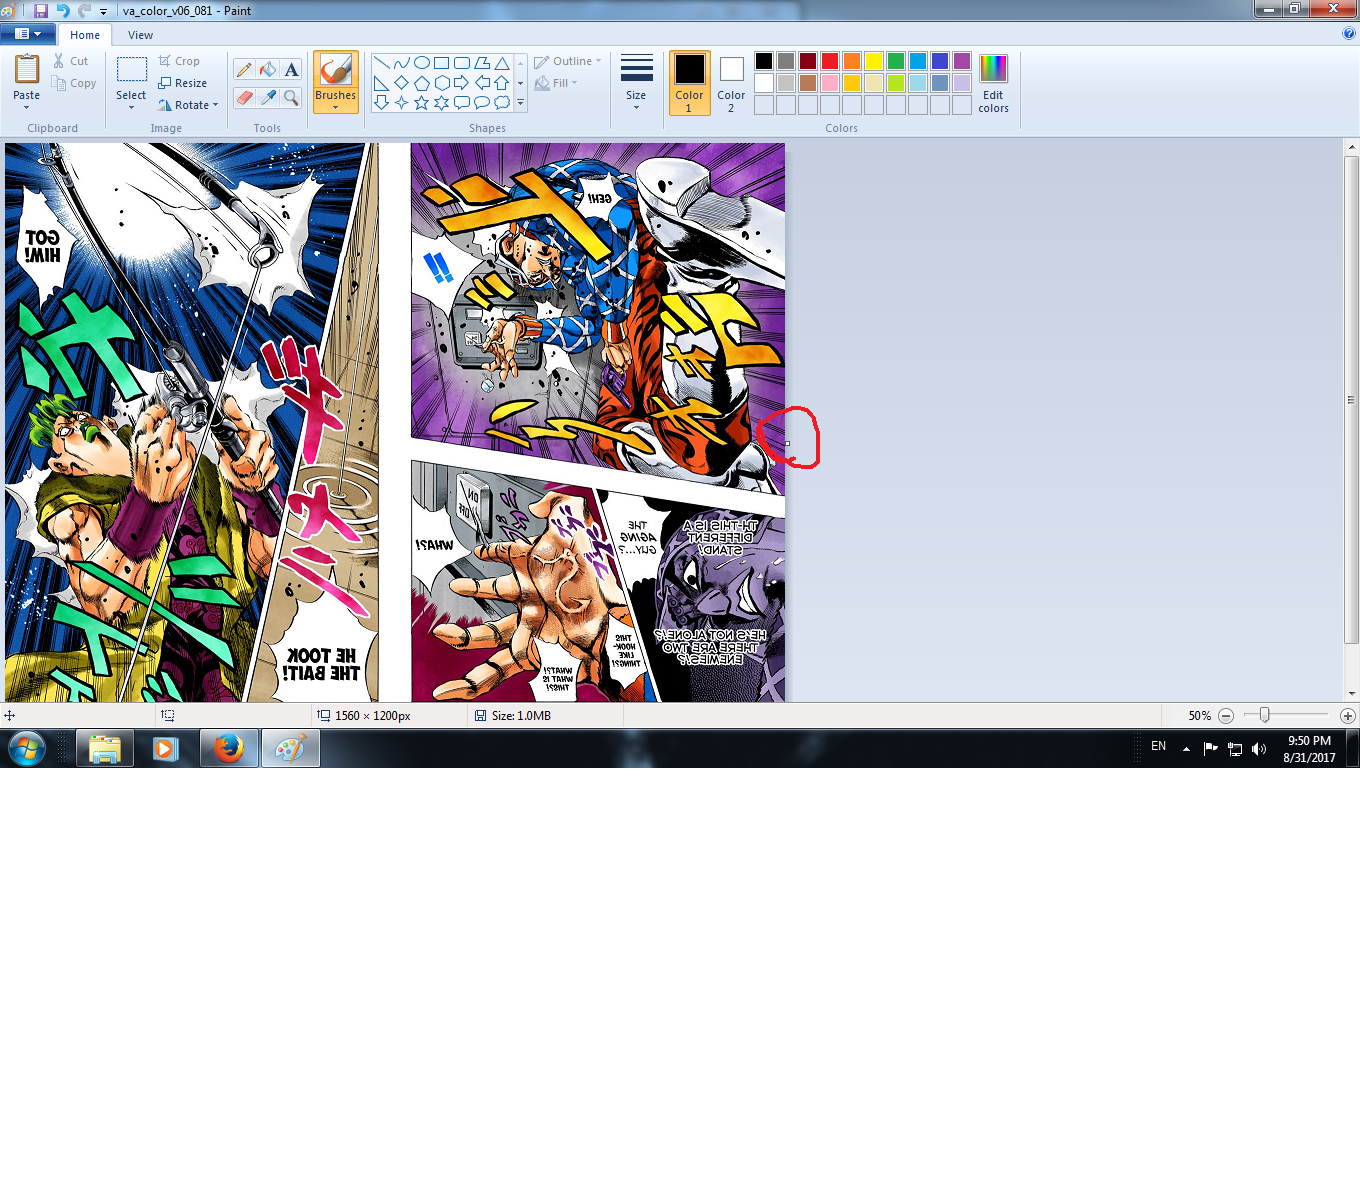The width and height of the screenshot is (1360, 1200).
Task: Click the Paste clipboard icon
Action: coord(27,70)
